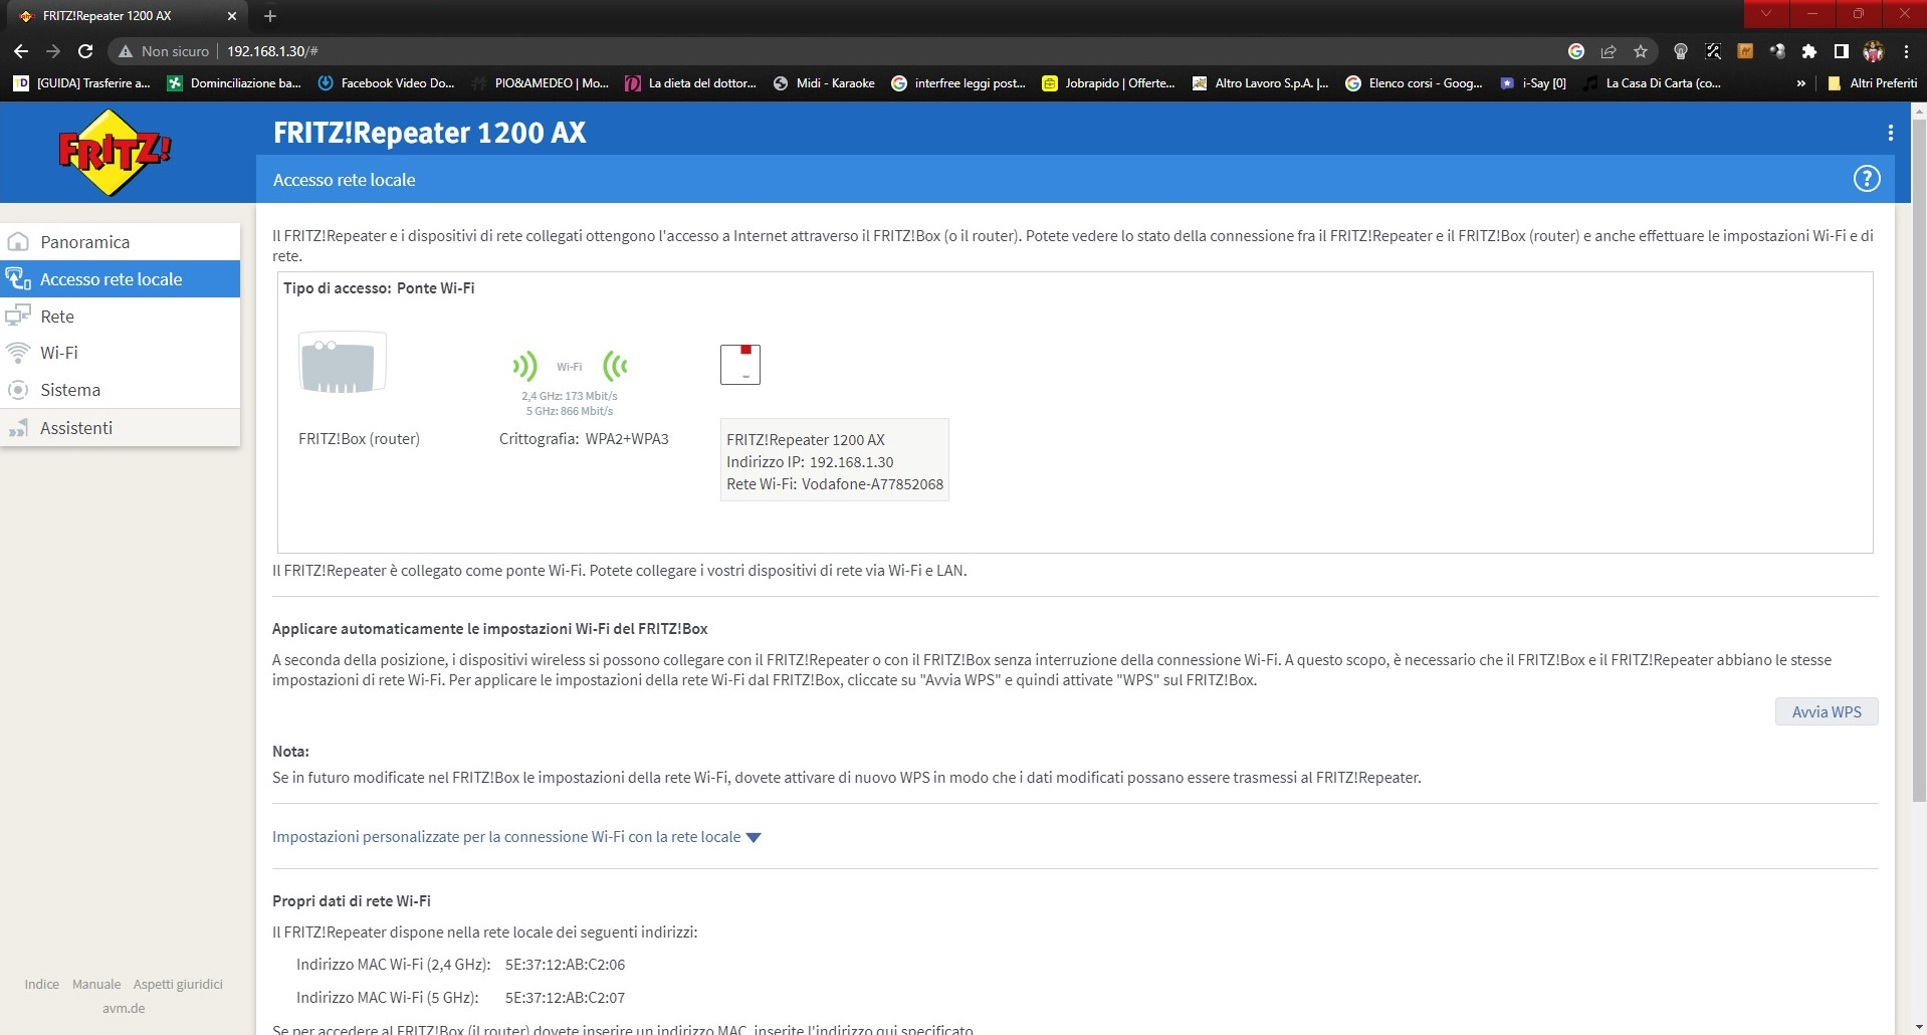Open PIO&AMEDEO bookmark

540,83
